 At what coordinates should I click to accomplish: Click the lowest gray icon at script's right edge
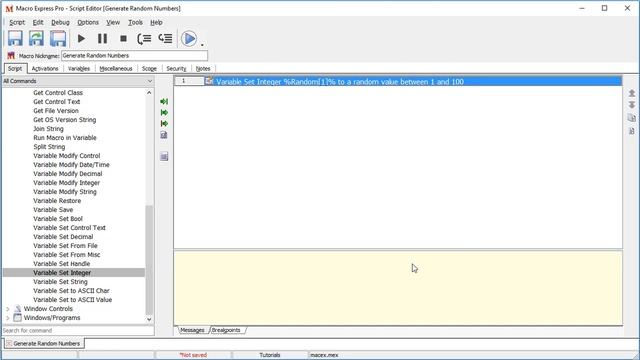[x=632, y=131]
